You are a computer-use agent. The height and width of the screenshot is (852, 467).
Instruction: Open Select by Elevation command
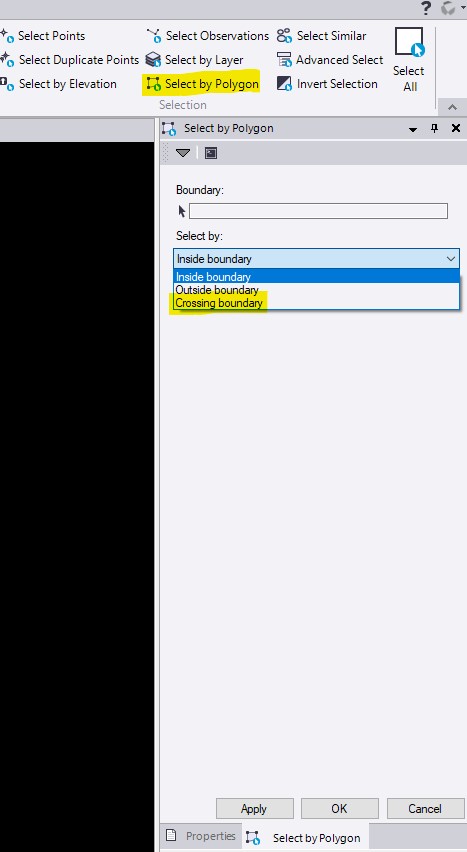click(59, 84)
